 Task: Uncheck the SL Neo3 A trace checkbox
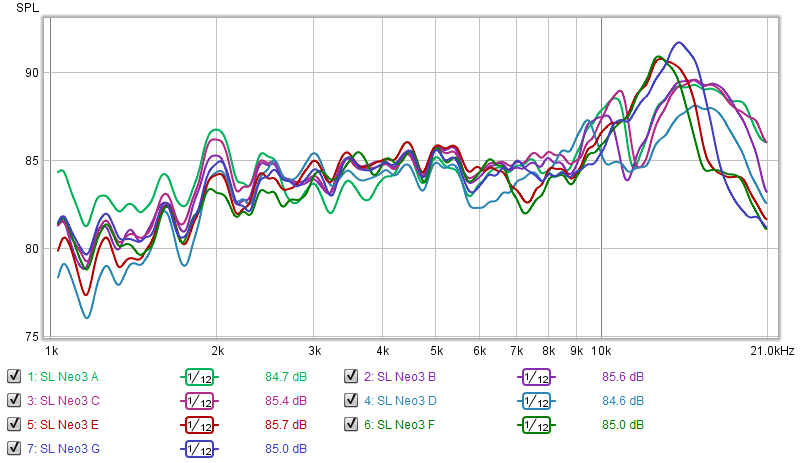(x=14, y=377)
